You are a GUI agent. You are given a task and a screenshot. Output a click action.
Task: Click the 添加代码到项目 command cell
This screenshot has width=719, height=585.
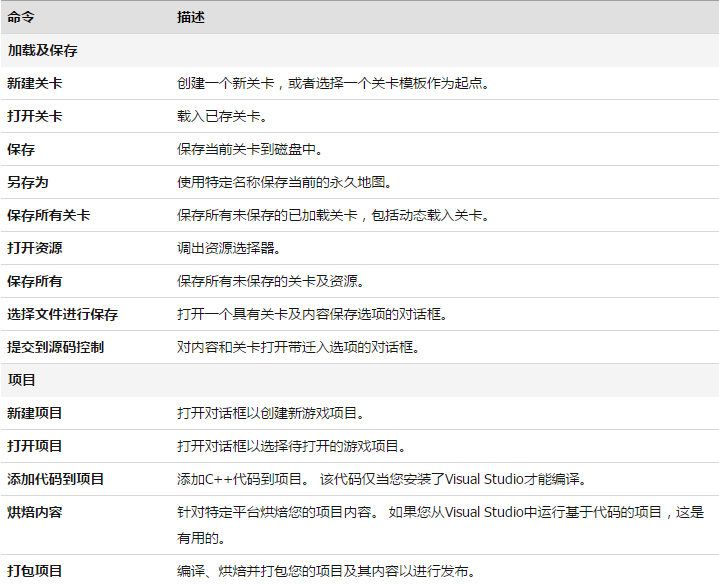pos(55,480)
